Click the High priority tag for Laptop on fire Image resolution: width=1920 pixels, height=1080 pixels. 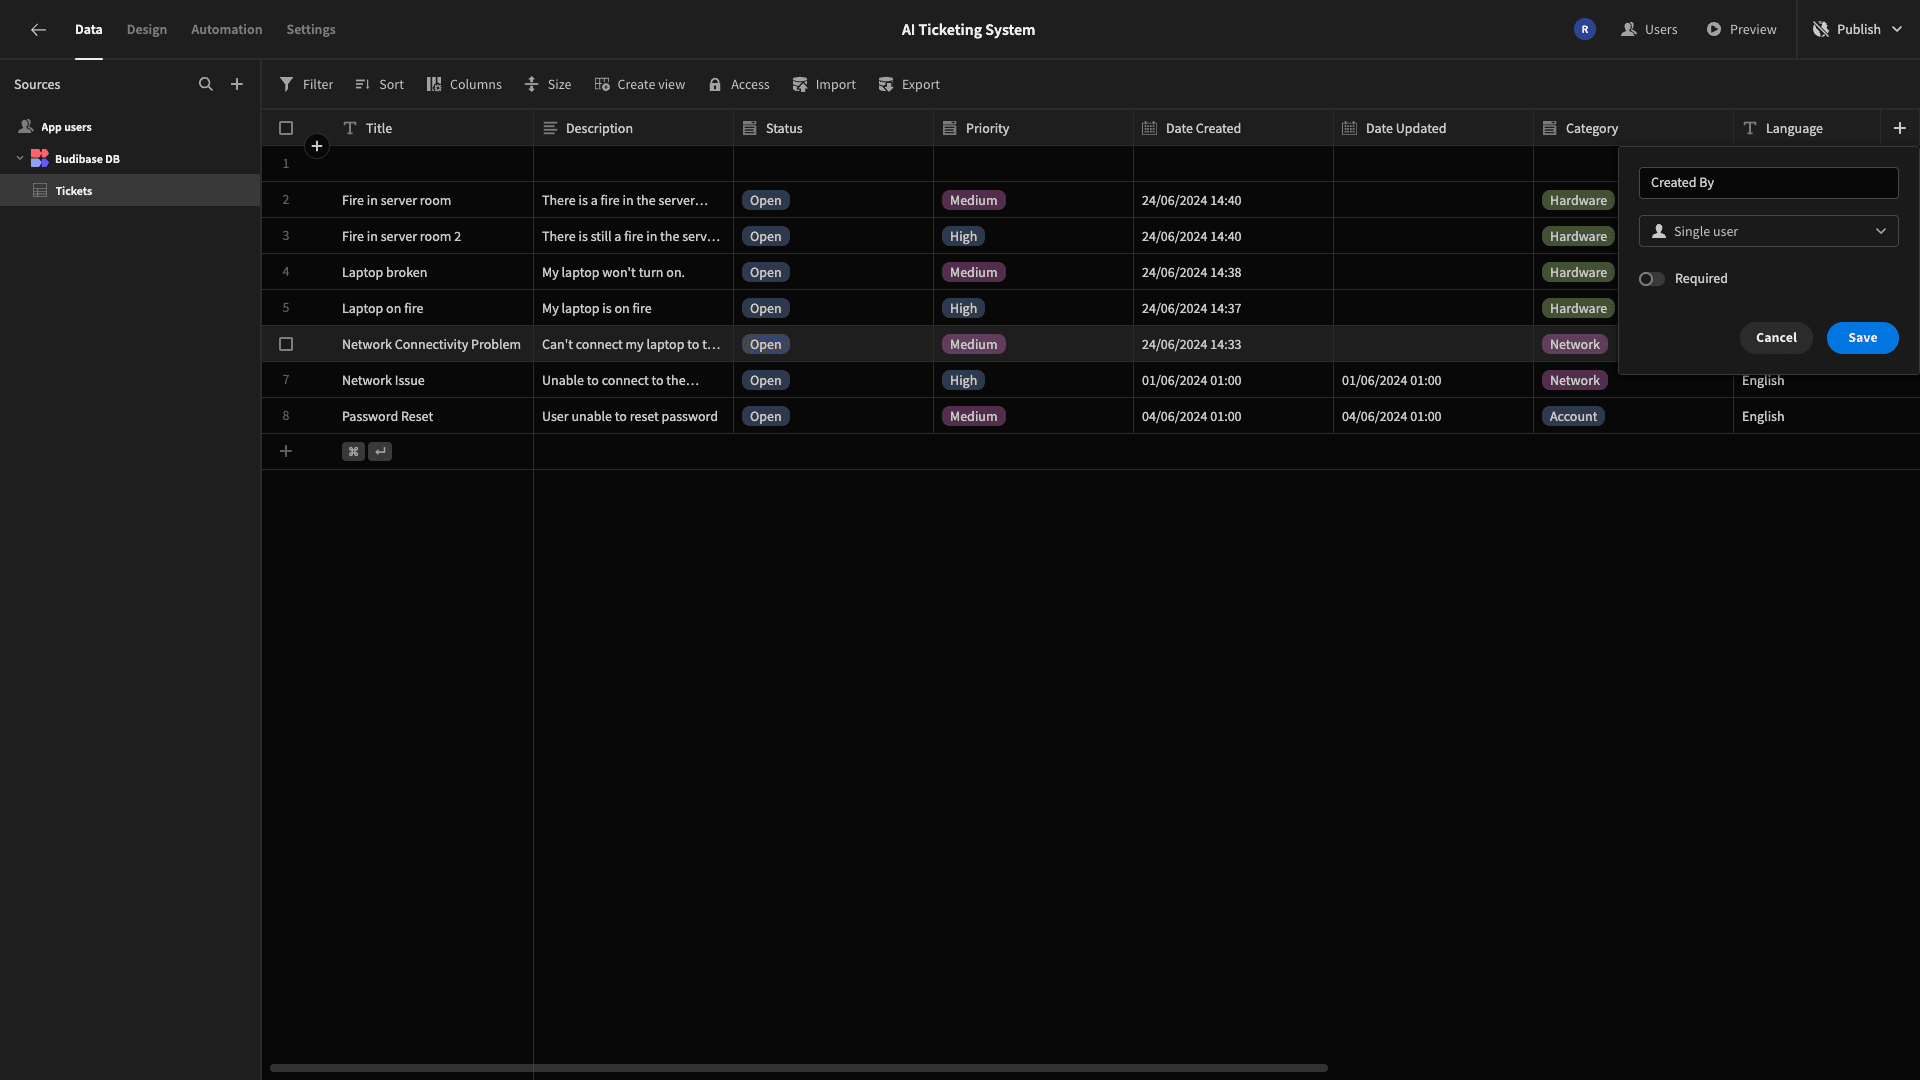(963, 308)
